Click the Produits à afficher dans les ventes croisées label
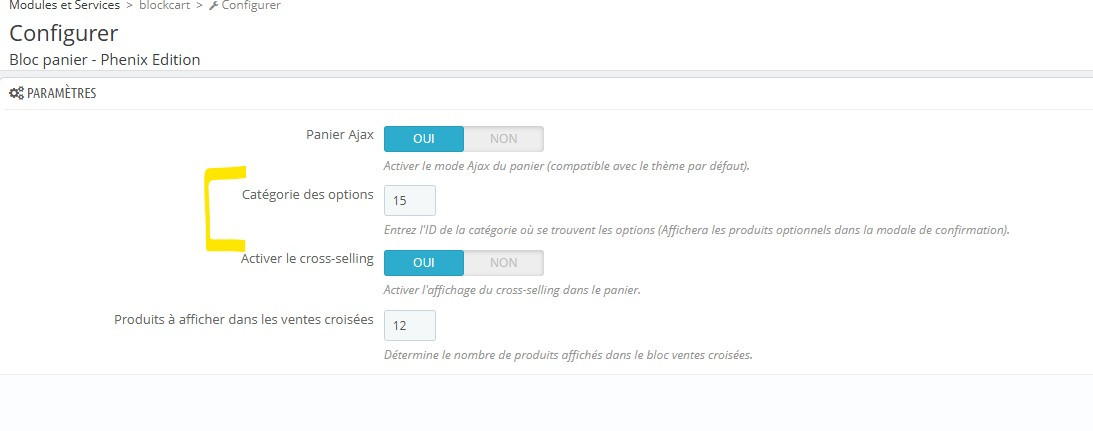 244,319
